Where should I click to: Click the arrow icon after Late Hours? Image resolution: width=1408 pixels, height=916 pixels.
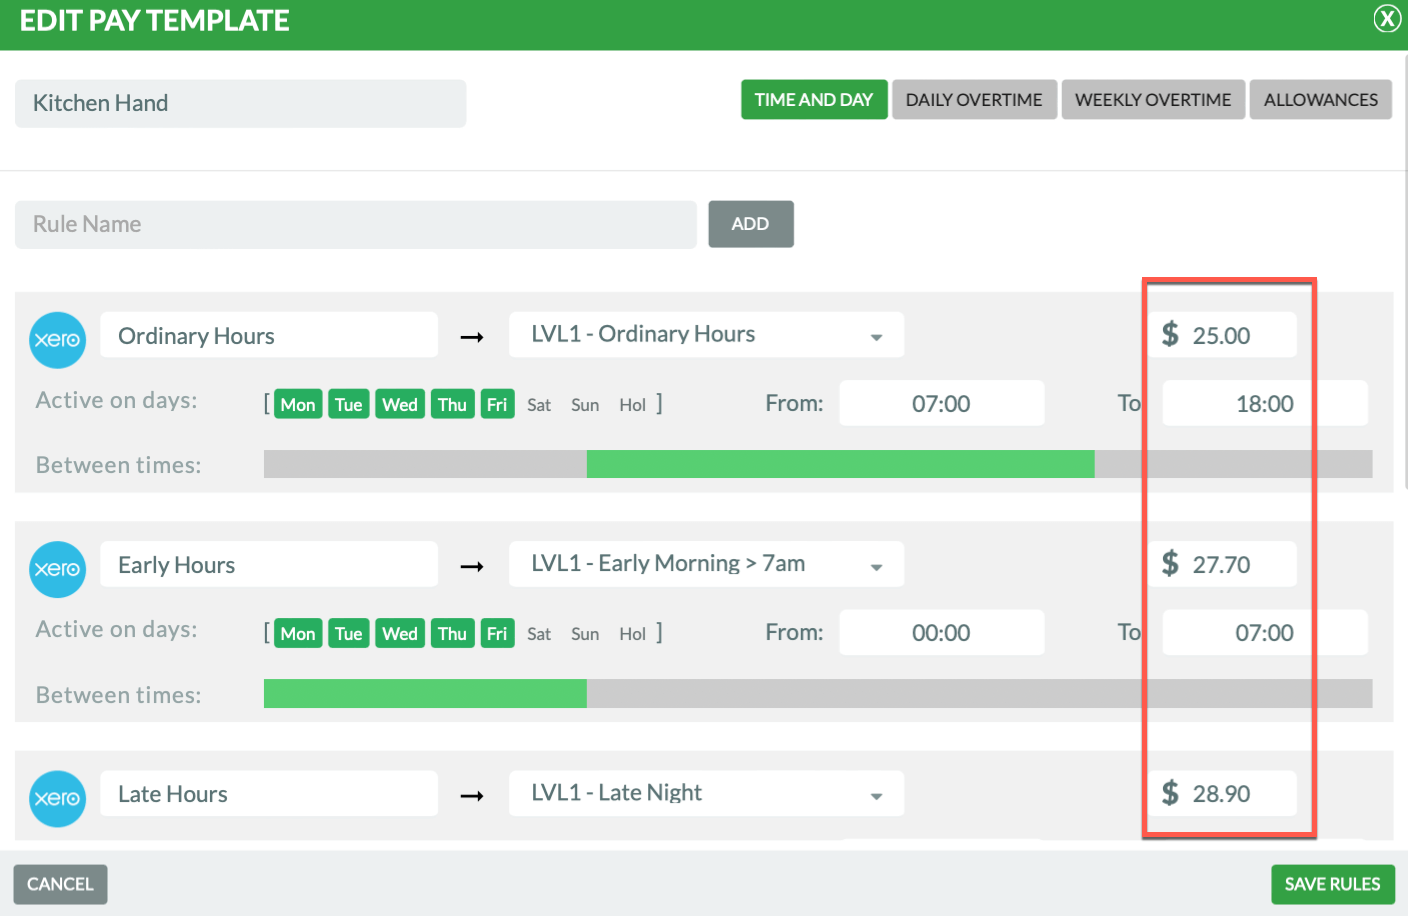click(472, 796)
